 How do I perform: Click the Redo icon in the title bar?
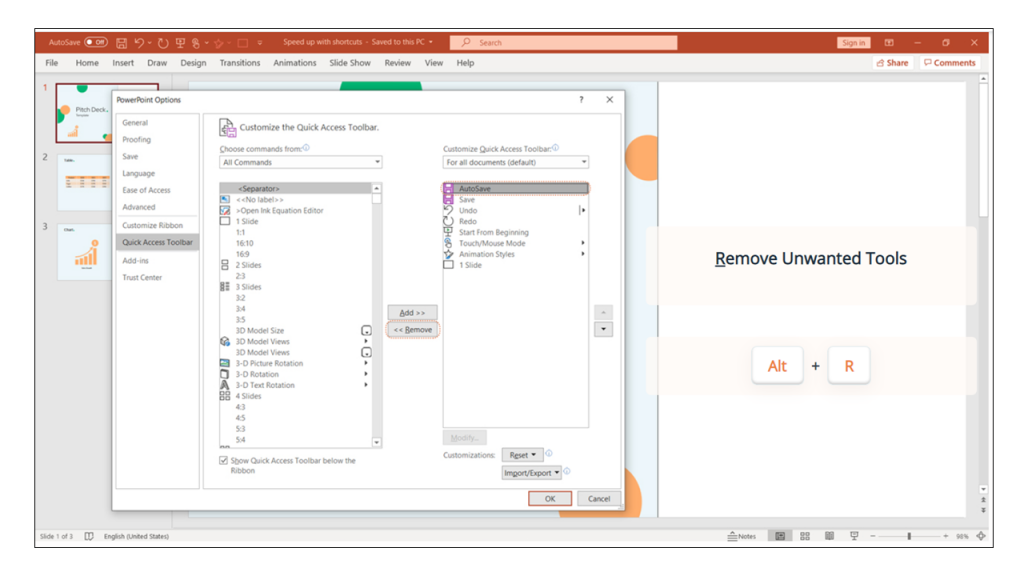pyautogui.click(x=163, y=42)
